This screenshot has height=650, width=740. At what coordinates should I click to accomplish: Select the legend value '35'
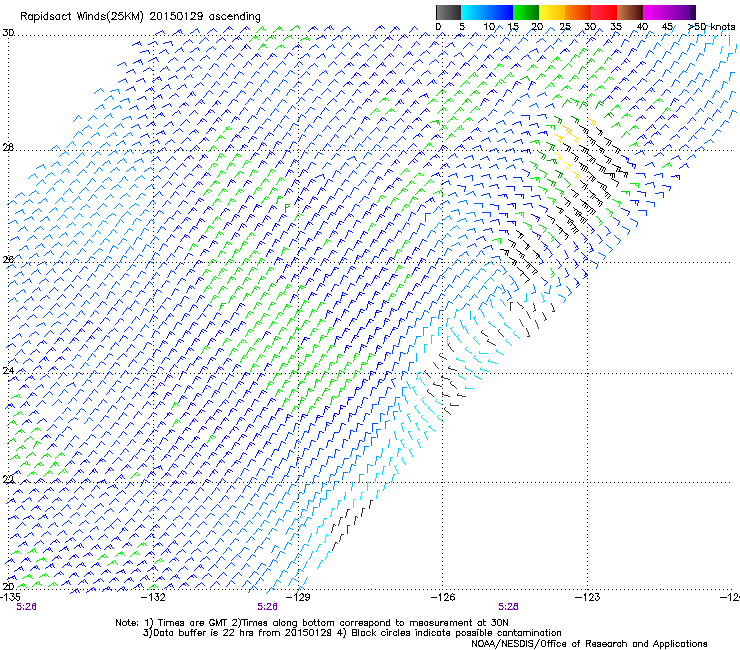tap(616, 27)
